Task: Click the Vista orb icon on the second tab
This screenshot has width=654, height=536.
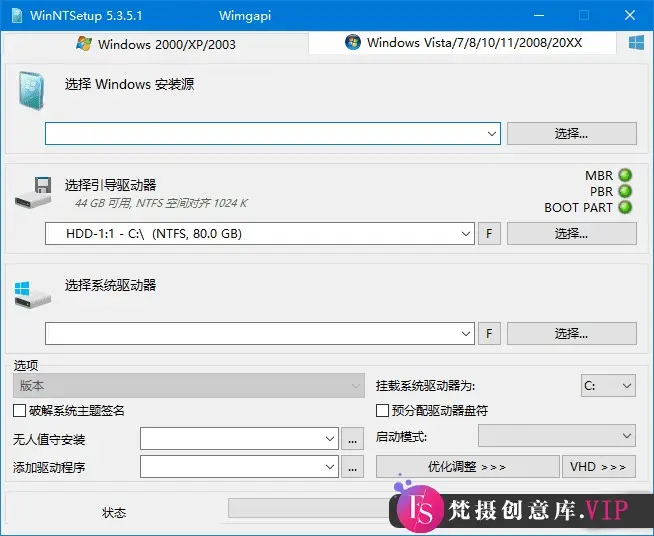Action: [x=353, y=42]
